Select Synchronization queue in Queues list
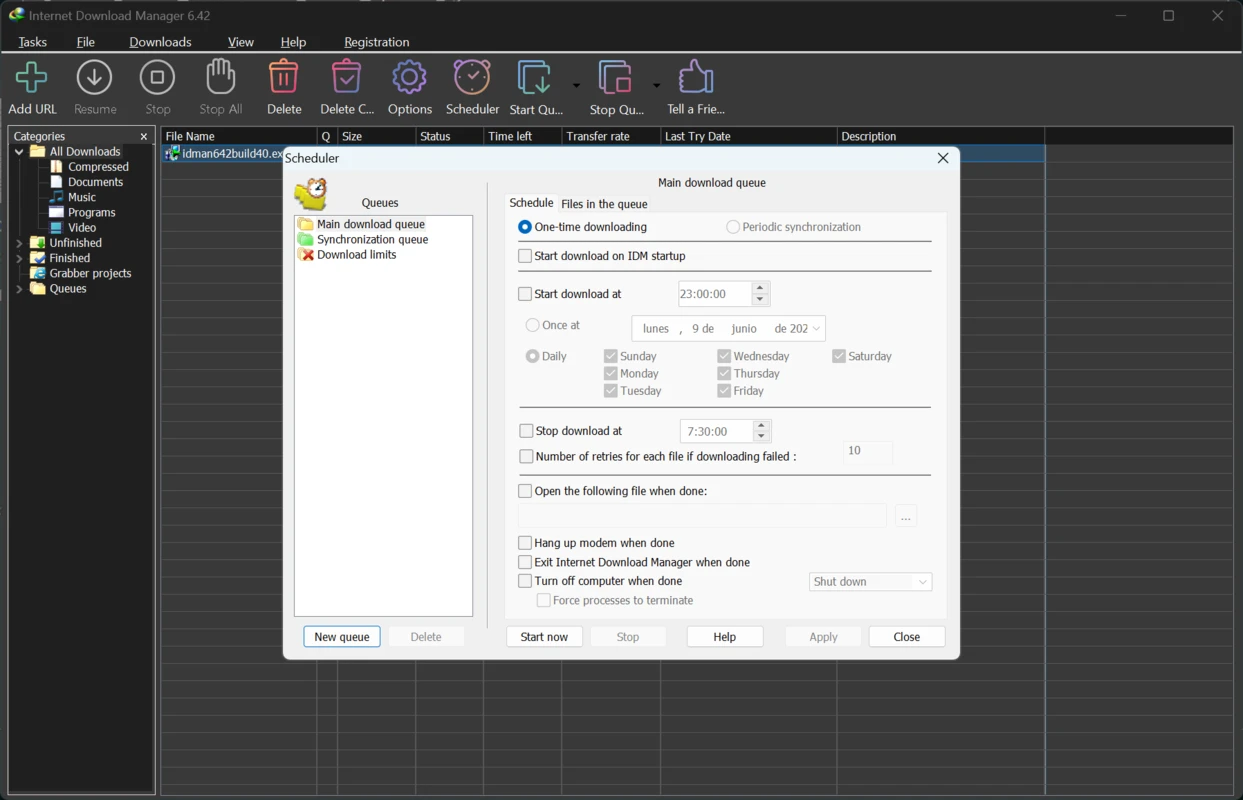The height and width of the screenshot is (800, 1243). pyautogui.click(x=372, y=239)
